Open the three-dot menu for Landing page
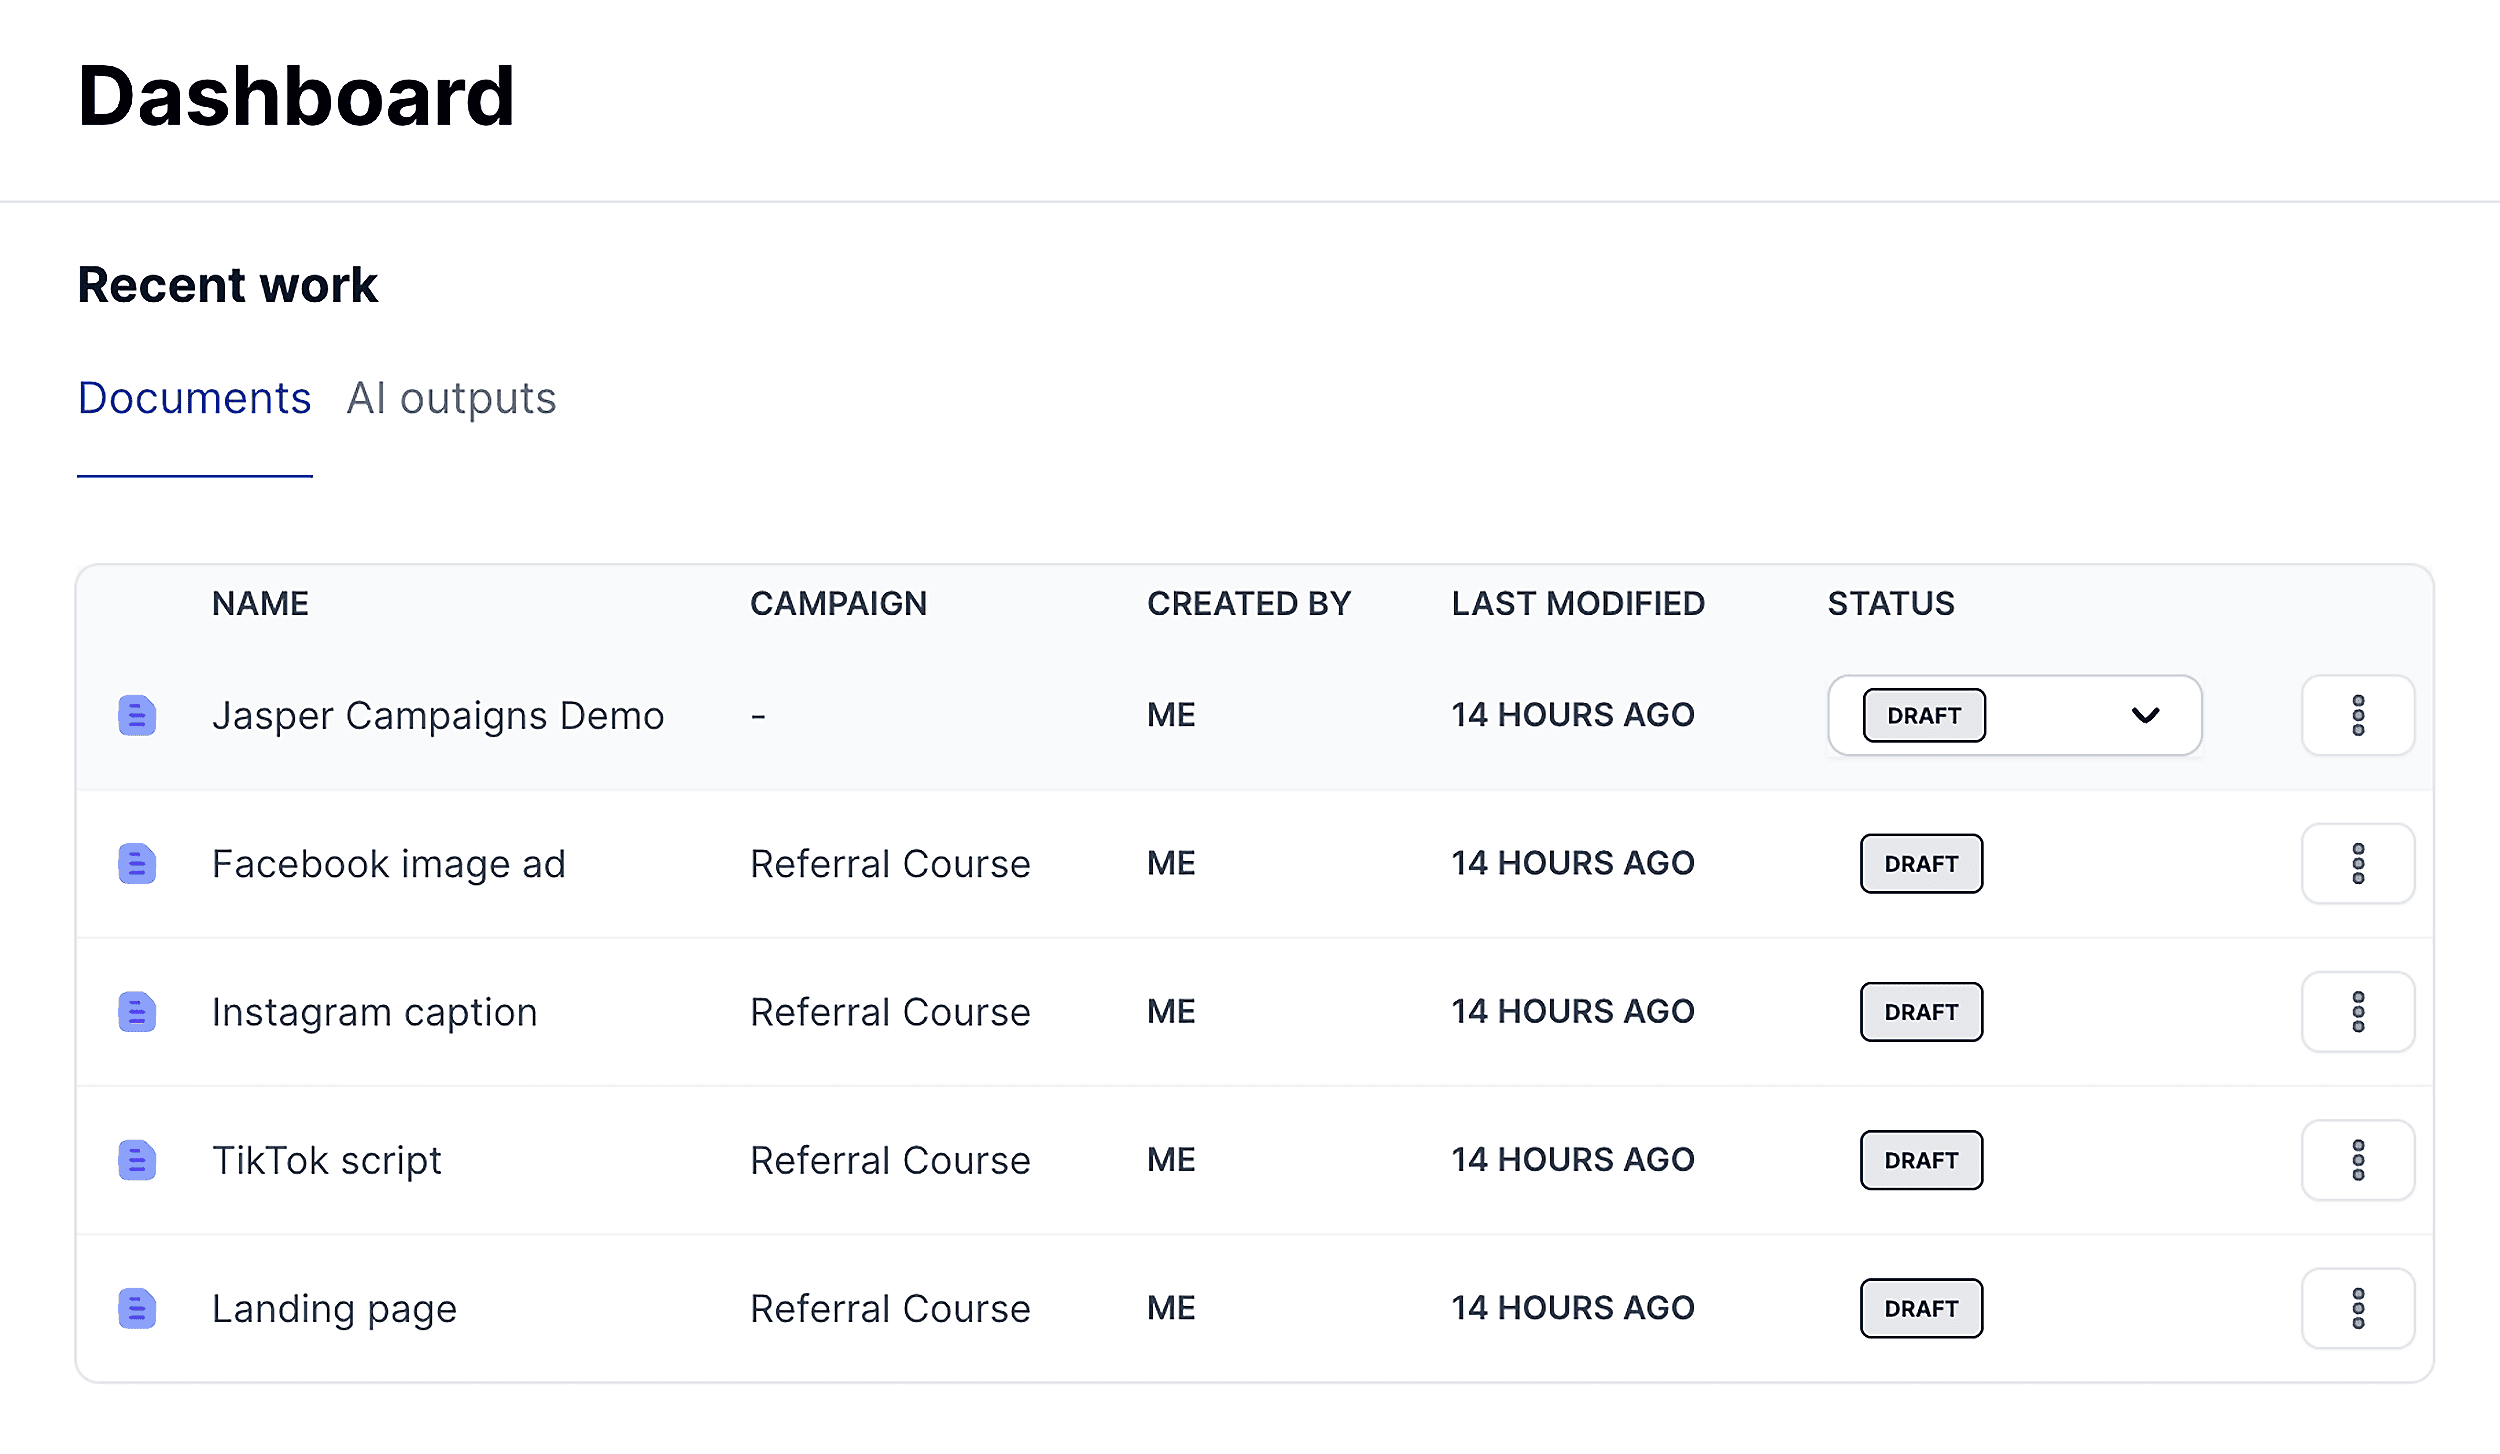 coord(2358,1307)
